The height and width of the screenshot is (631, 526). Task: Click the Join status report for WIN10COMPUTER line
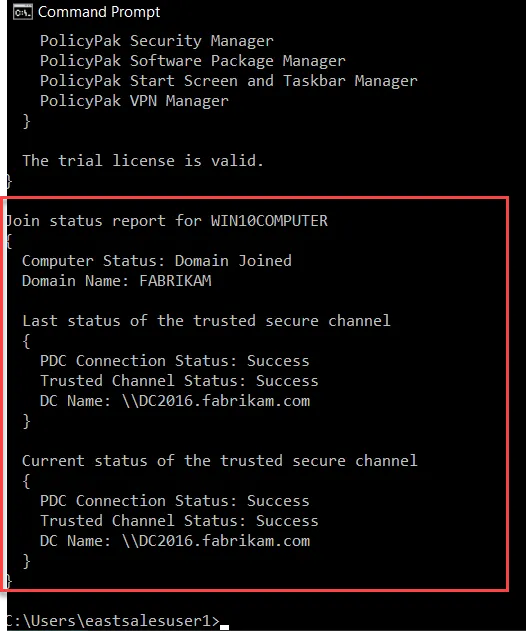pos(167,221)
